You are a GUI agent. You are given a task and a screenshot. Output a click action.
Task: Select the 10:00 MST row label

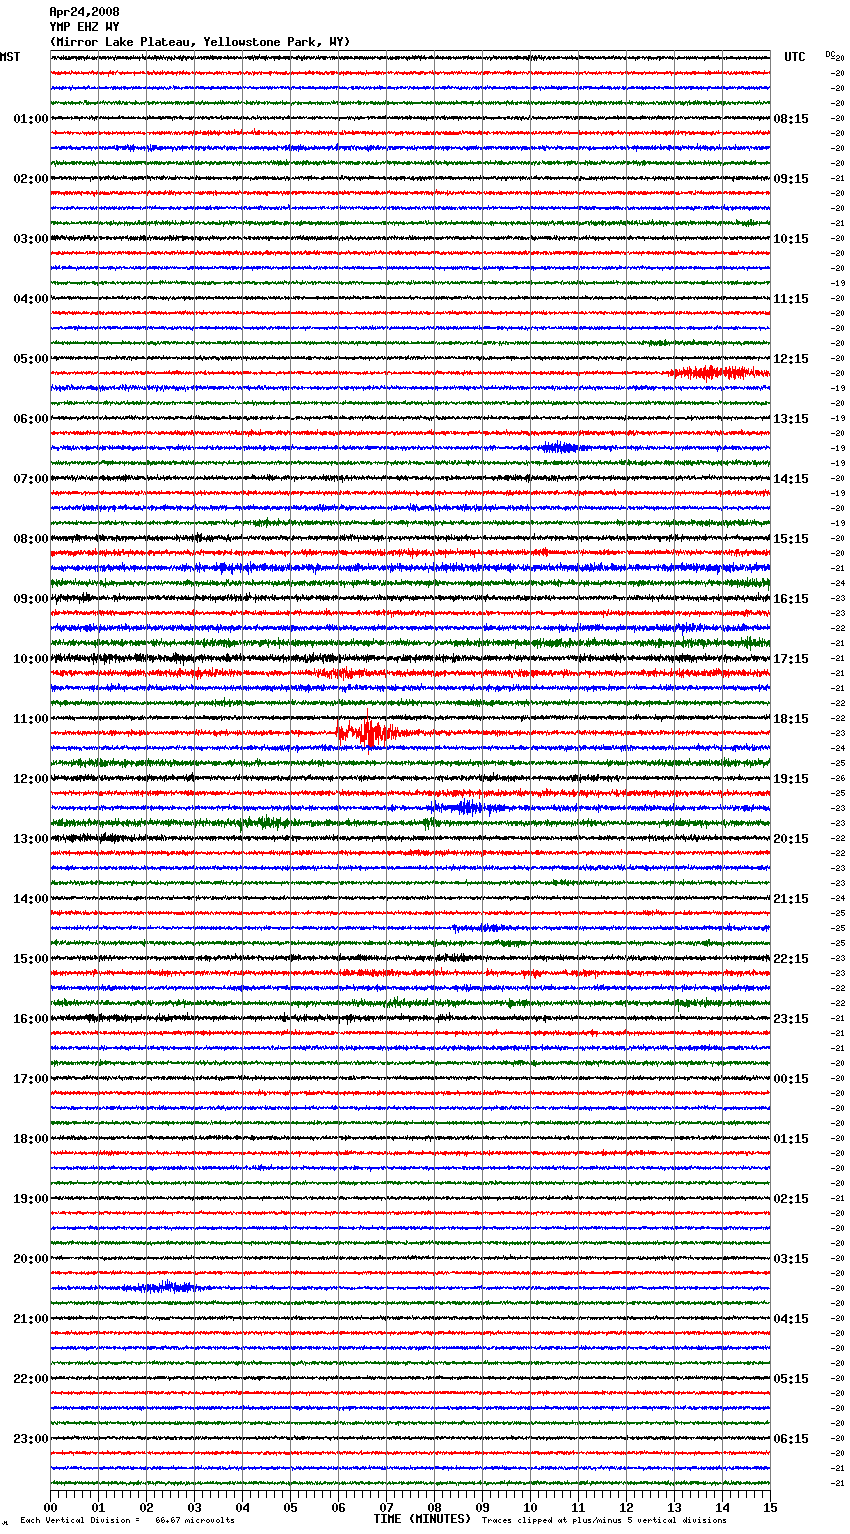pyautogui.click(x=30, y=659)
